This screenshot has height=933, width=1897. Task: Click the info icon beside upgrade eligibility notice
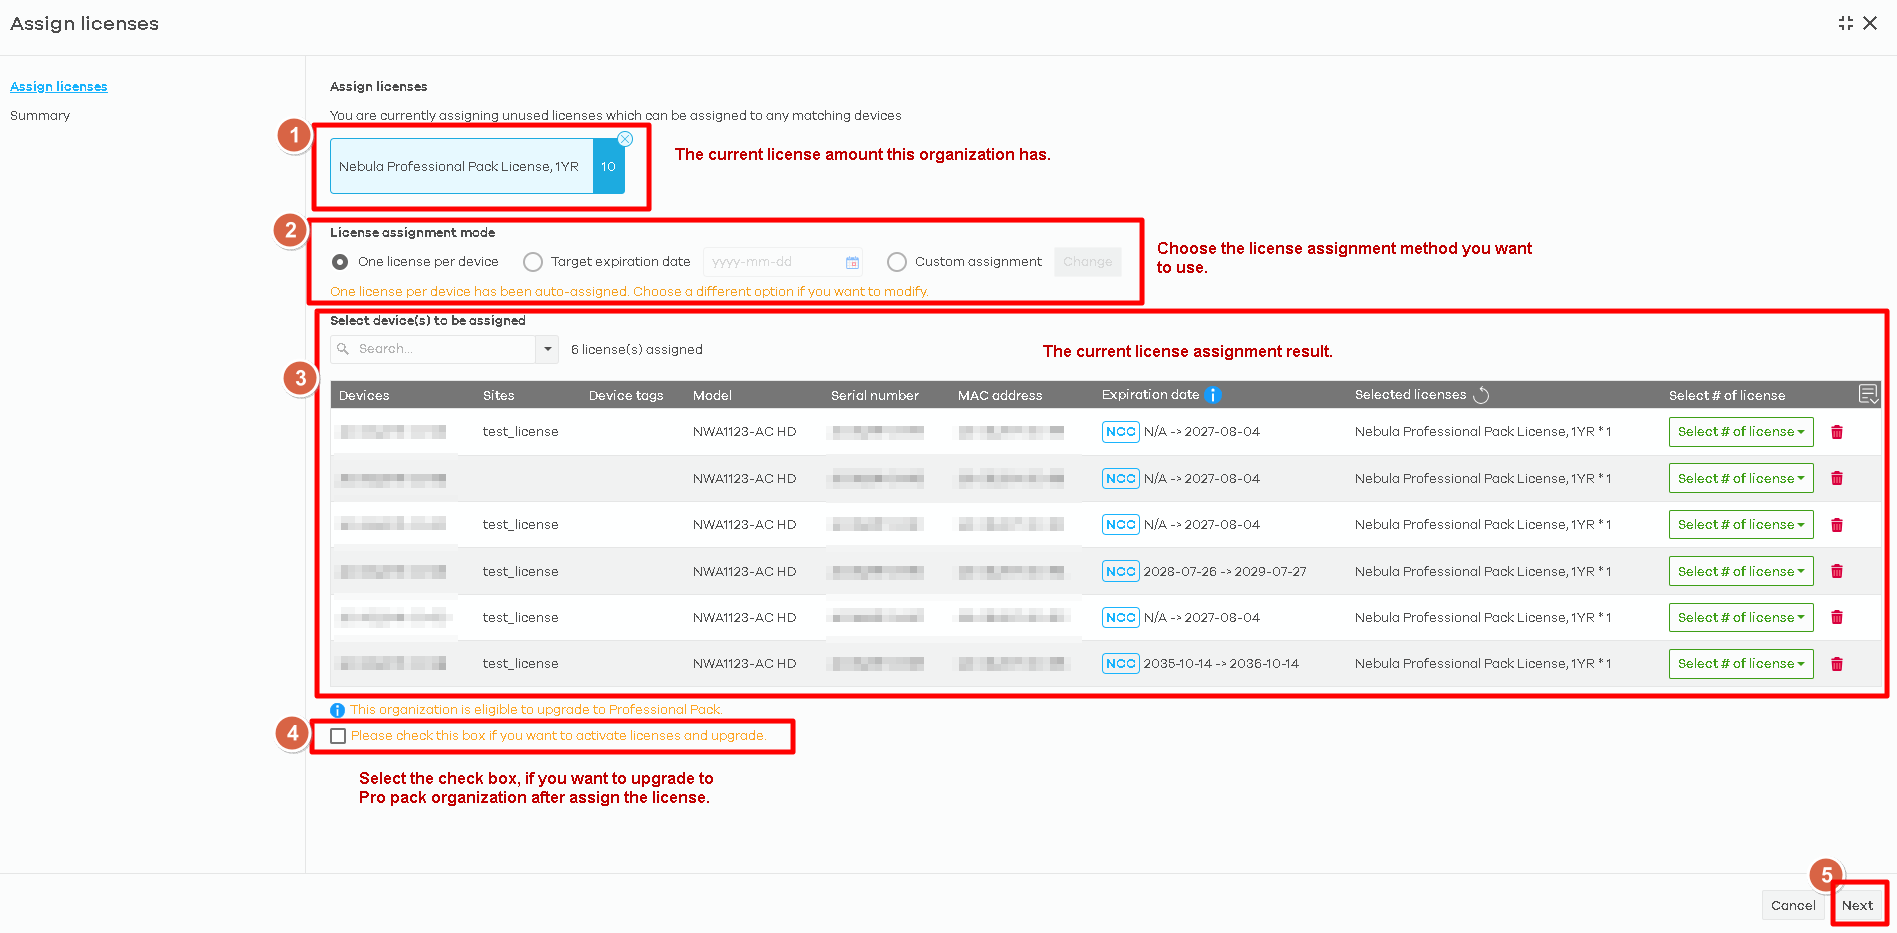[337, 710]
